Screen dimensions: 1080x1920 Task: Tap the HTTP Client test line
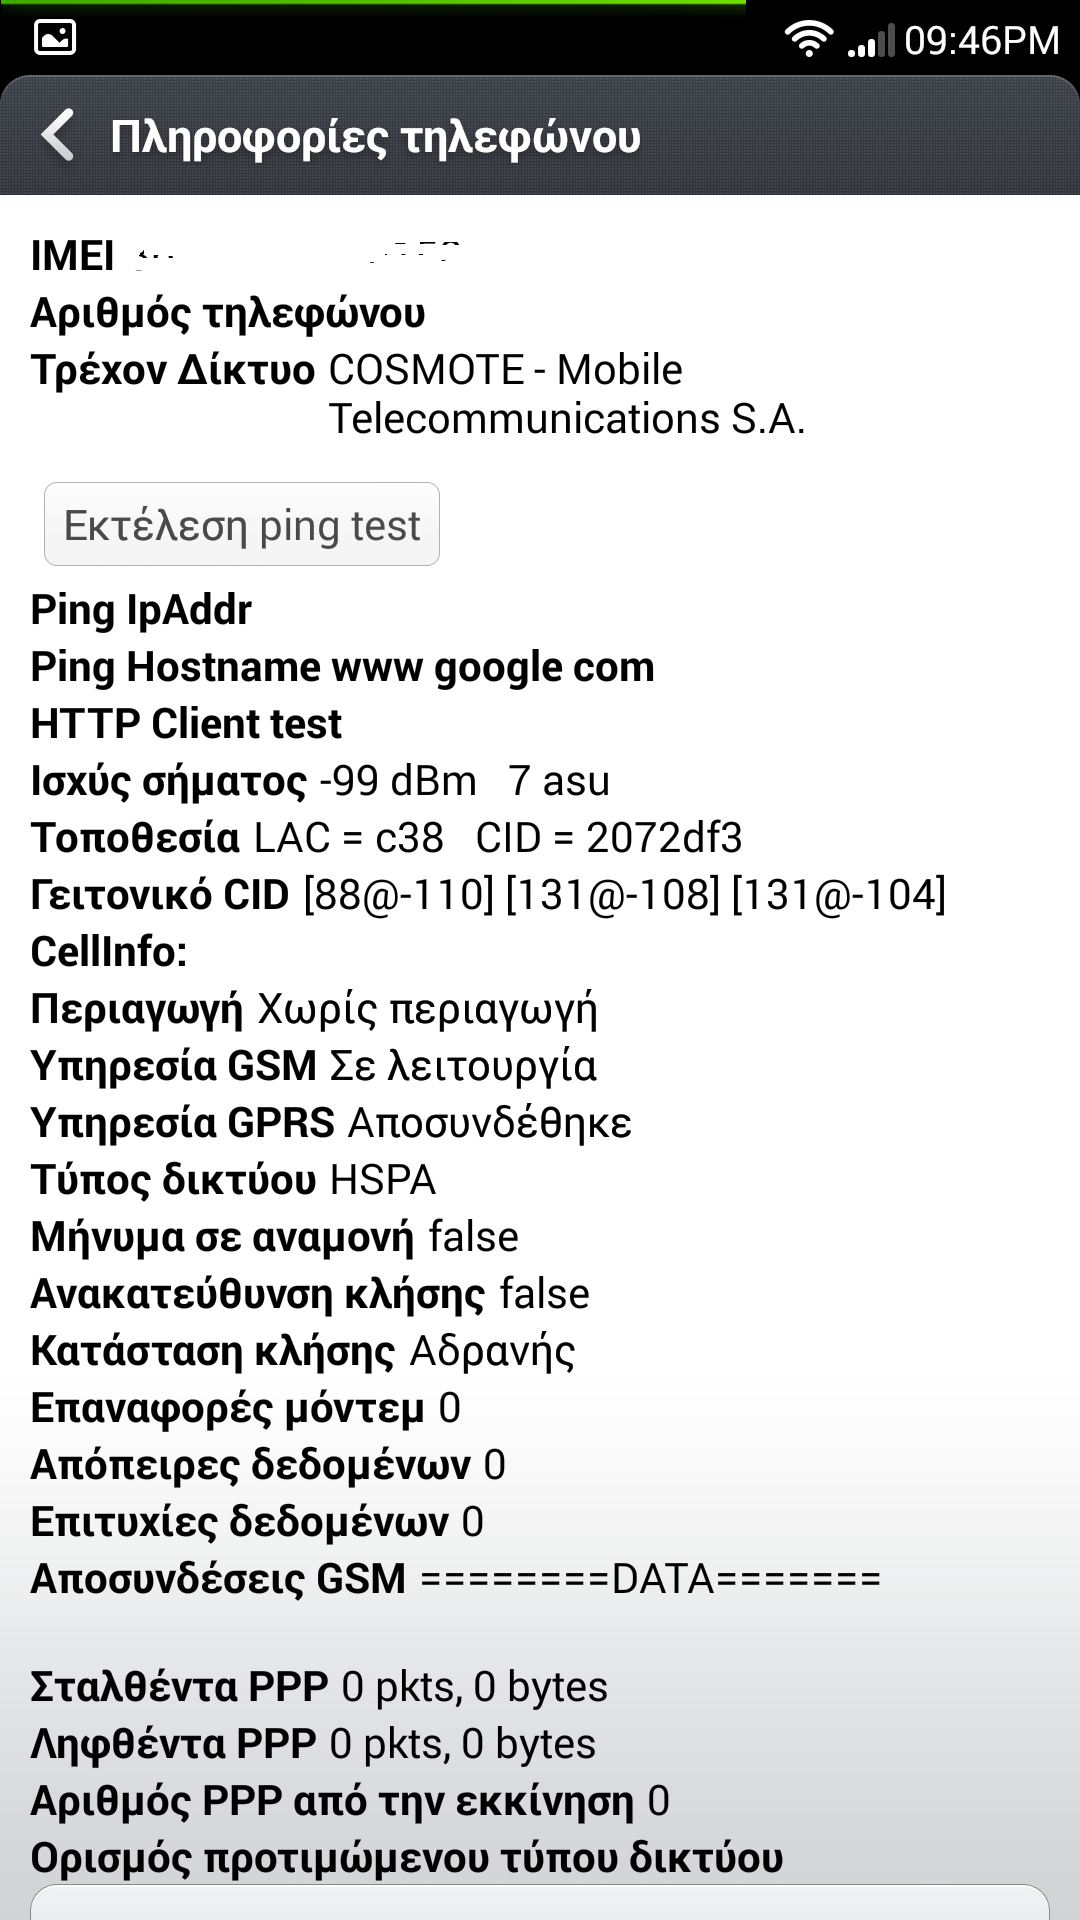coord(186,724)
